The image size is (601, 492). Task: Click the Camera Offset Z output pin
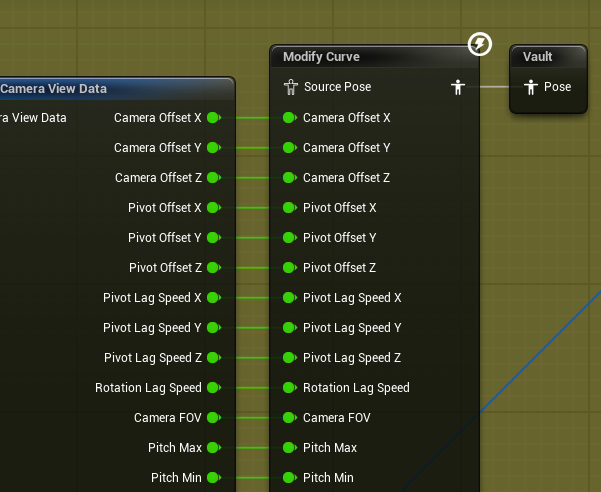tap(214, 177)
